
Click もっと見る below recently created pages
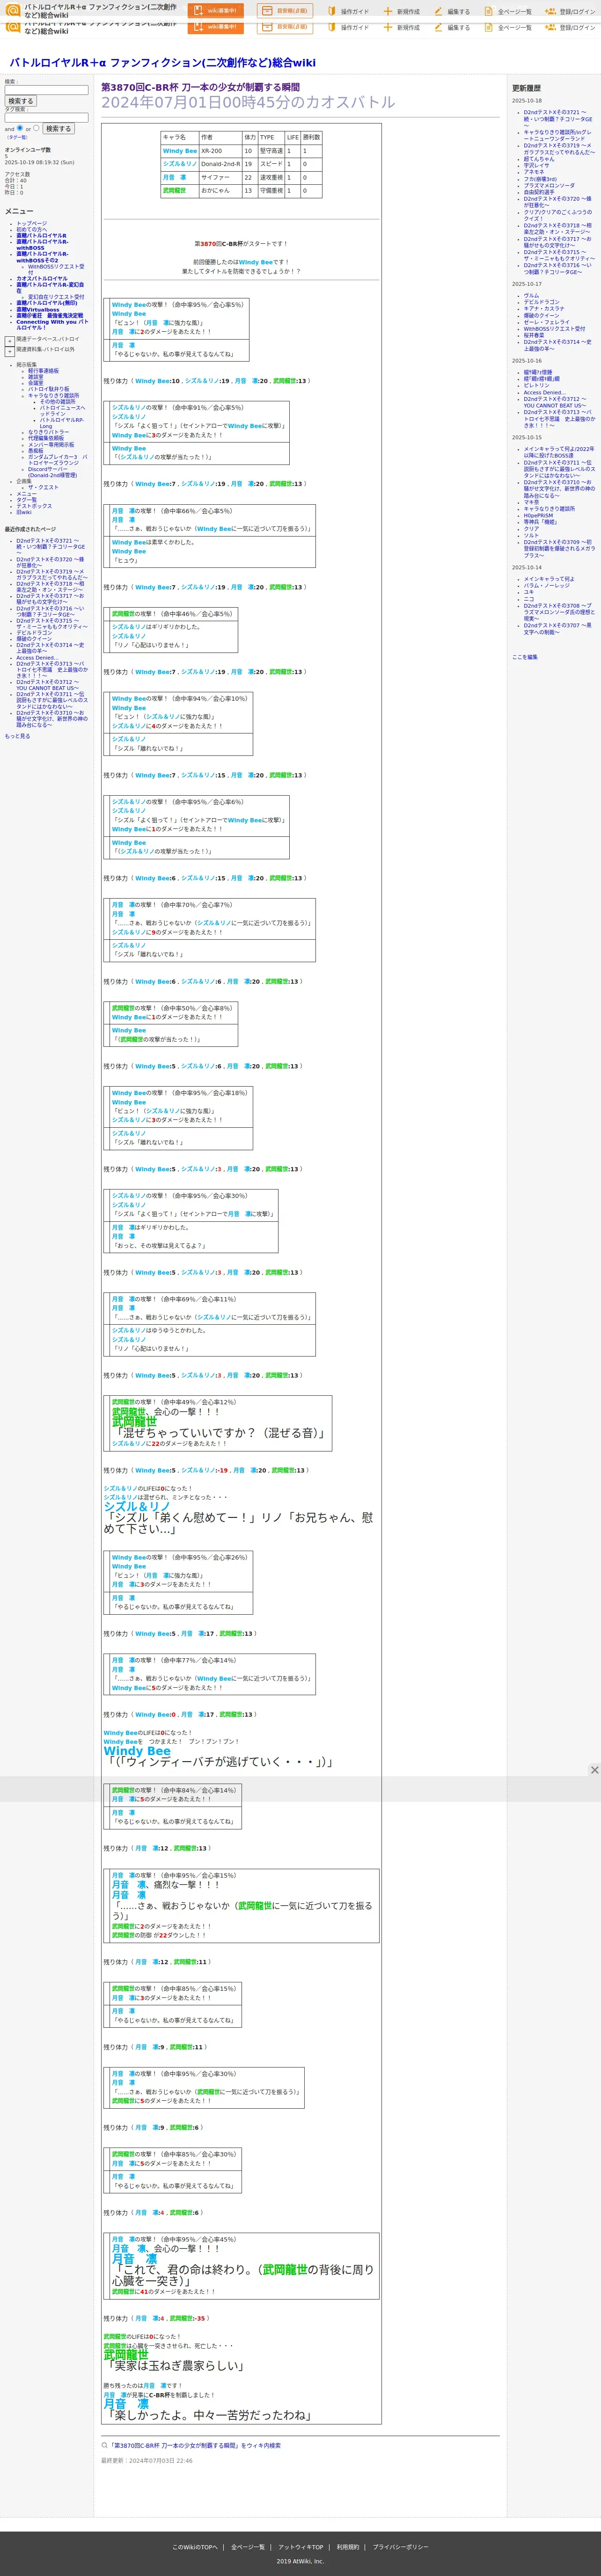point(17,735)
